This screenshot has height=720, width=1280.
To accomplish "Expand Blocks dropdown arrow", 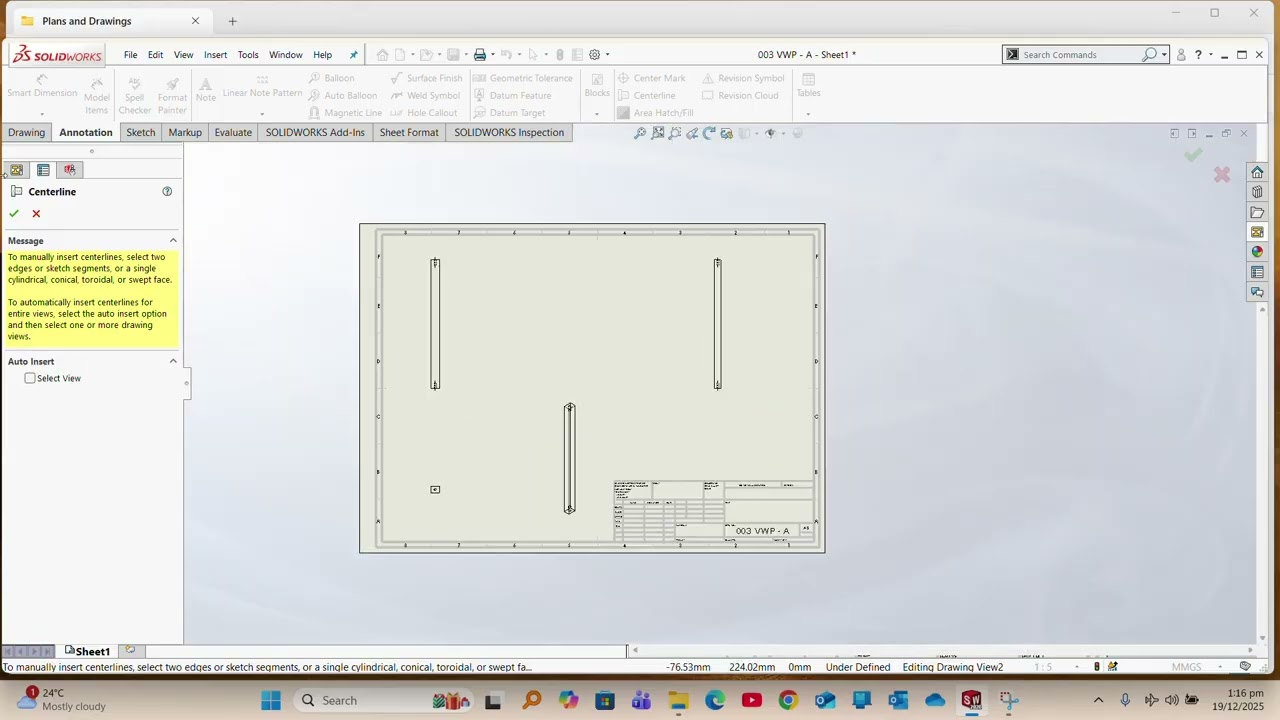I will tap(596, 113).
